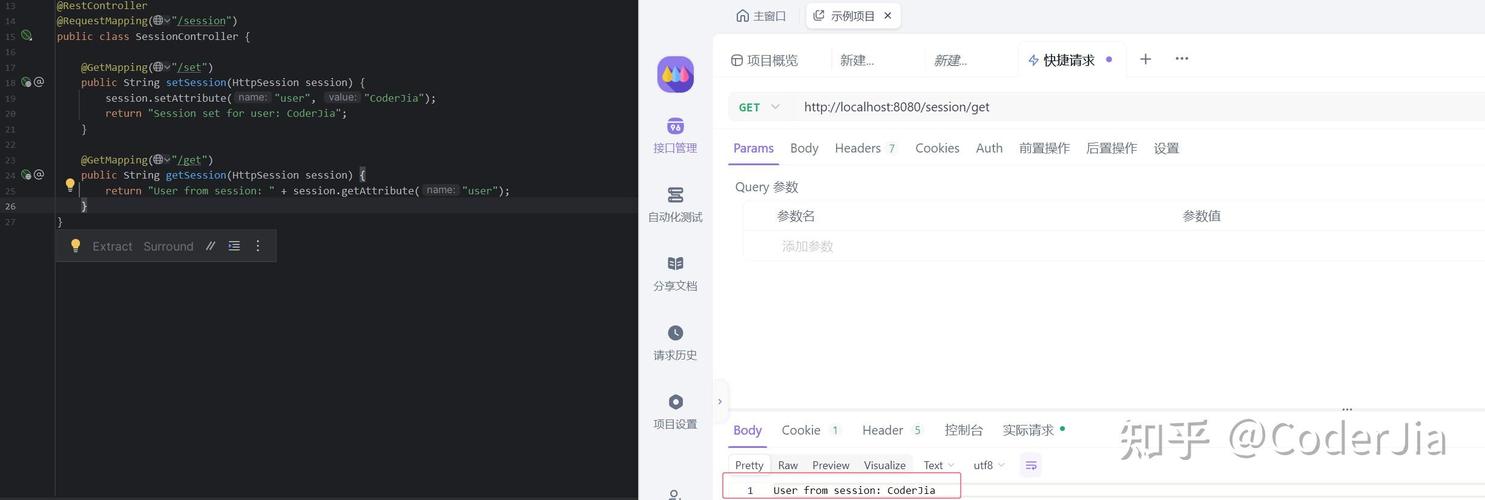
Task: Select the response Cookie 1 tab
Action: coord(811,430)
